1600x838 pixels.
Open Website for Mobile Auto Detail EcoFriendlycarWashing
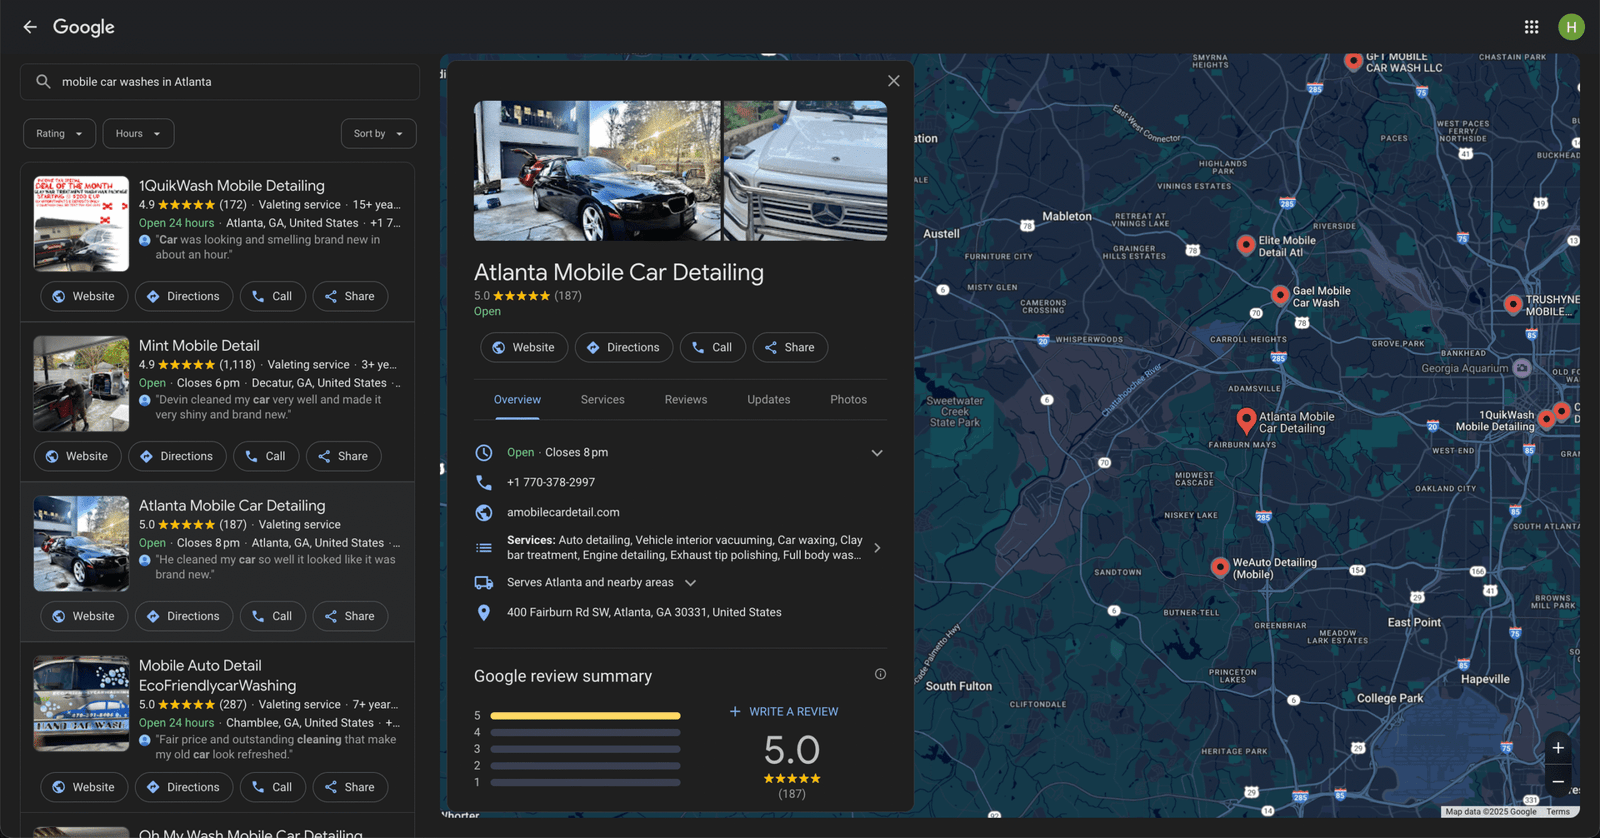[x=84, y=787]
